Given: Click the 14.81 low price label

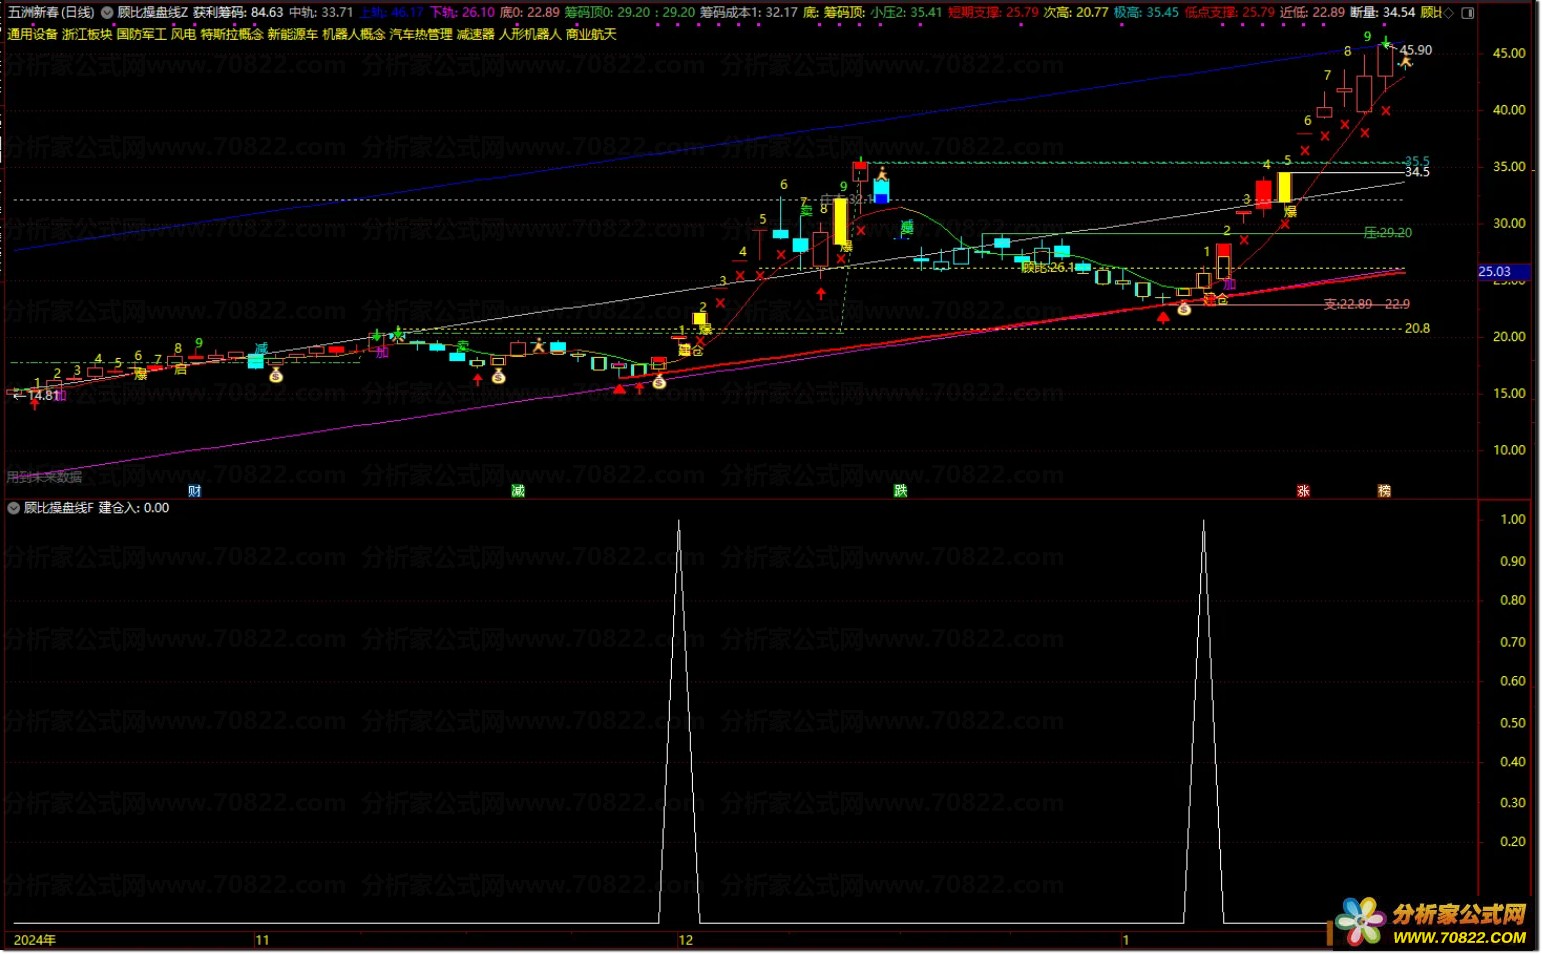Looking at the screenshot, I should pyautogui.click(x=43, y=395).
